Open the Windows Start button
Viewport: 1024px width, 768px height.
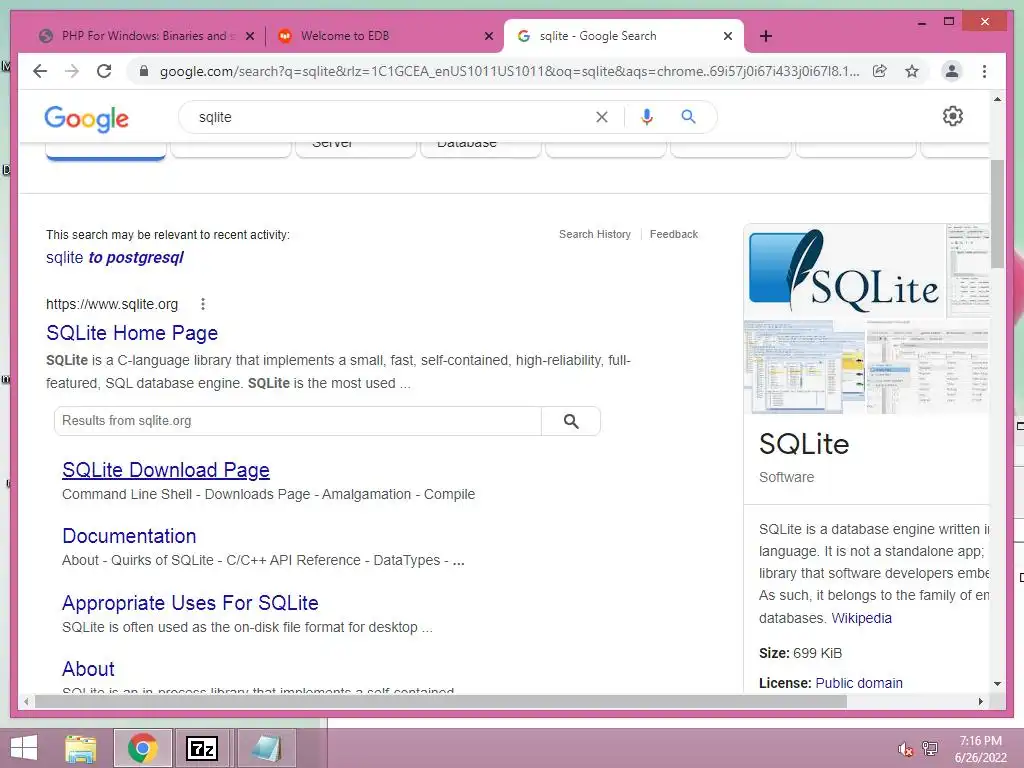(x=24, y=748)
